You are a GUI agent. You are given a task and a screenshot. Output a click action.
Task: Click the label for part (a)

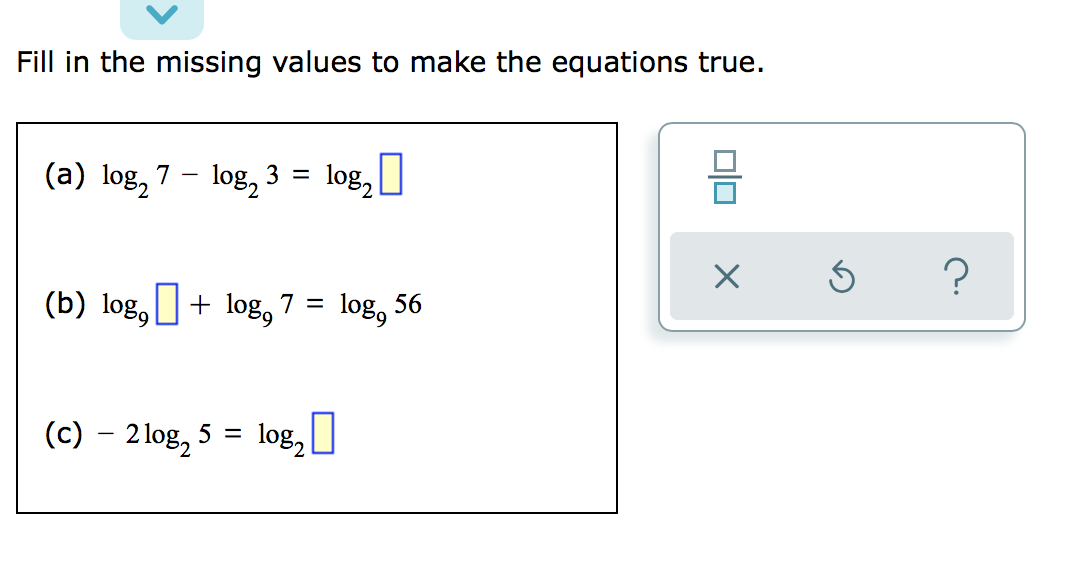click(64, 174)
